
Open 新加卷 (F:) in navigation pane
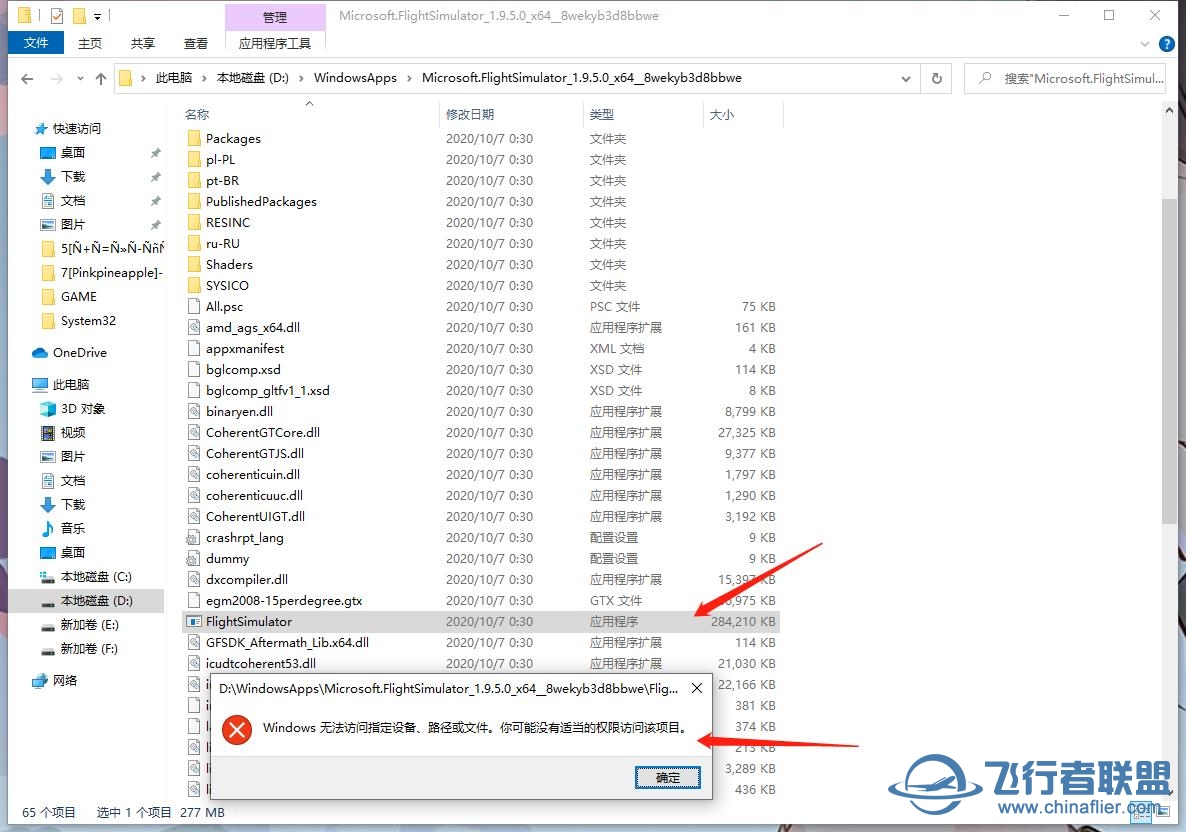pos(89,649)
